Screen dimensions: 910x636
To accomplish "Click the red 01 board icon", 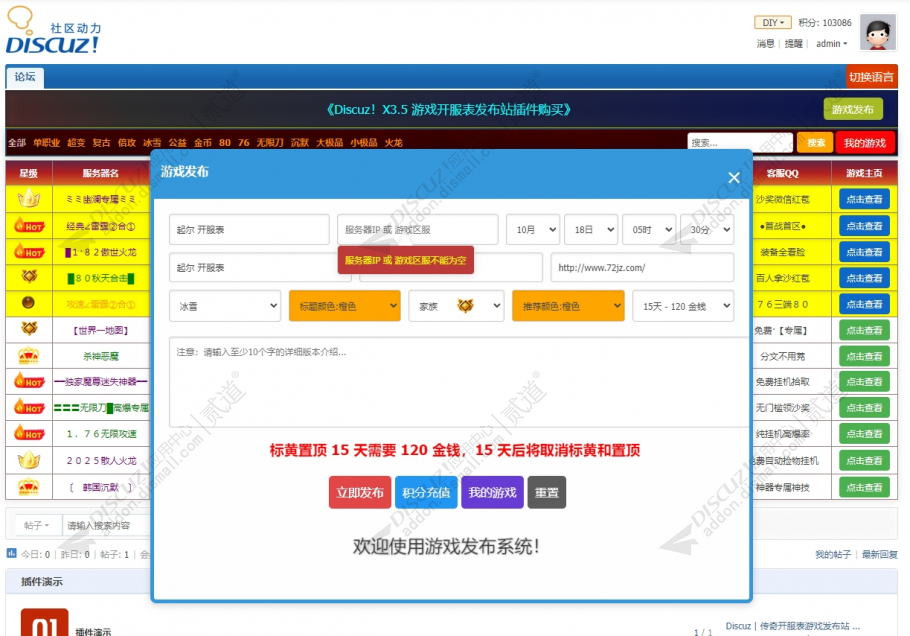I will pos(44,623).
